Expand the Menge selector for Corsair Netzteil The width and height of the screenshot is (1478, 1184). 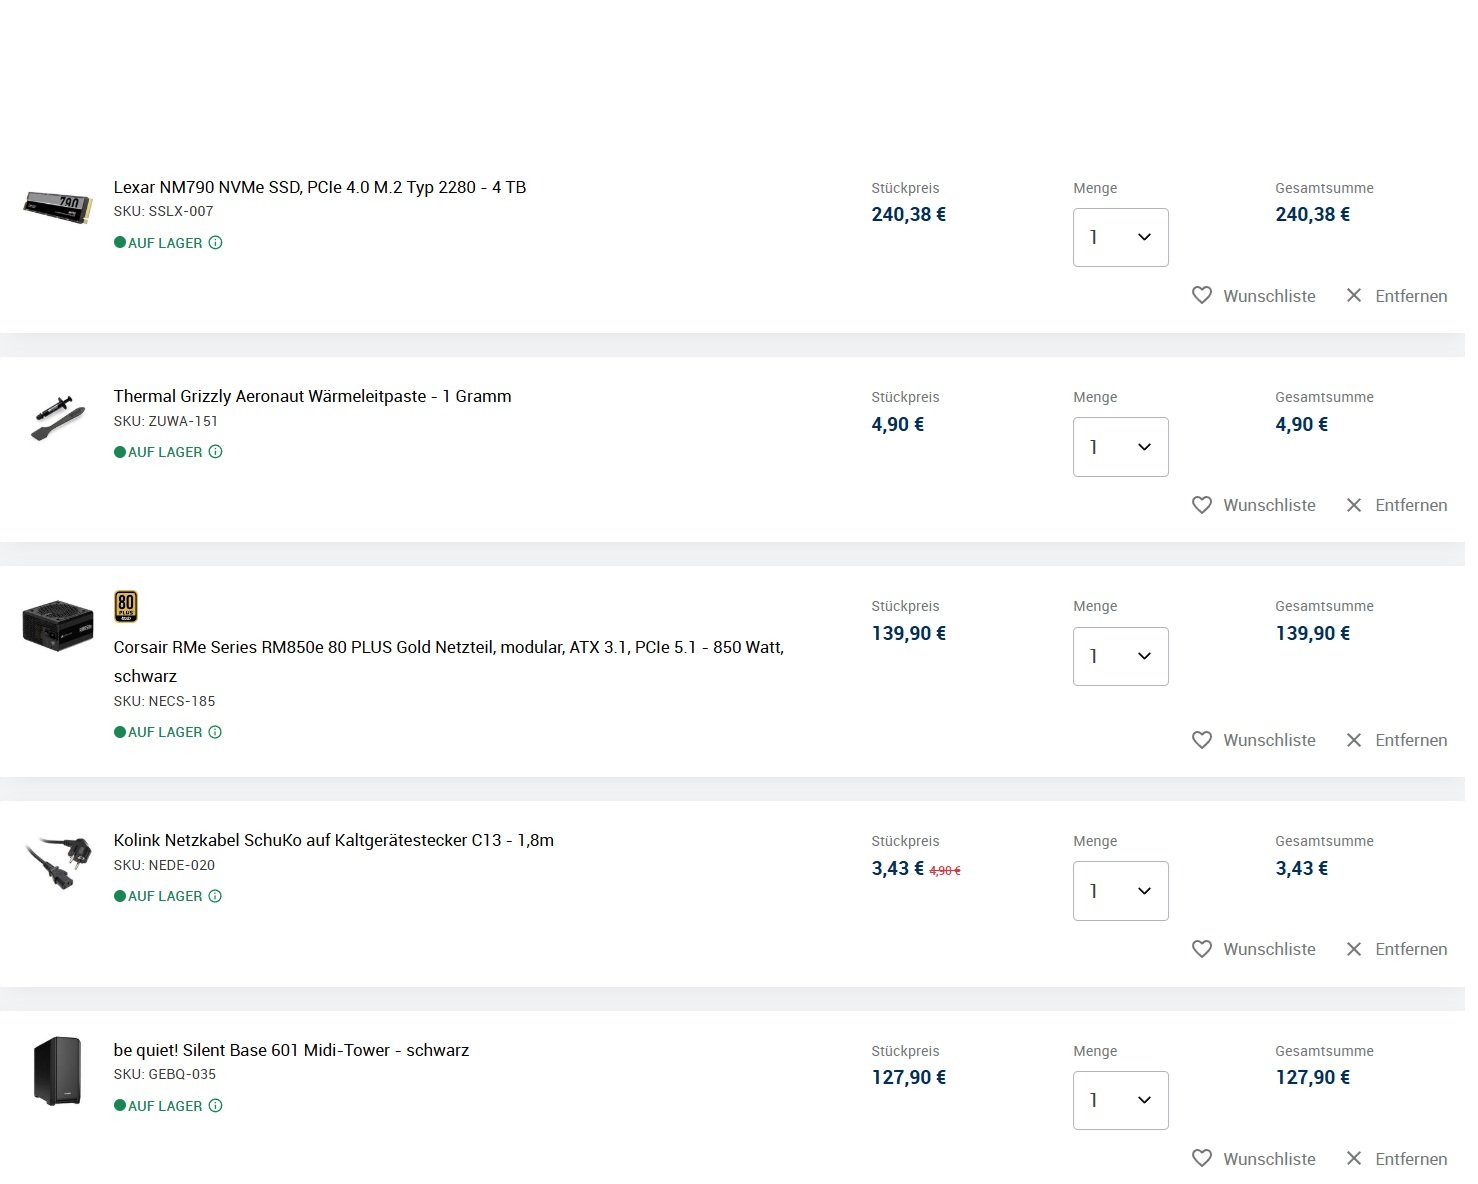[1120, 656]
